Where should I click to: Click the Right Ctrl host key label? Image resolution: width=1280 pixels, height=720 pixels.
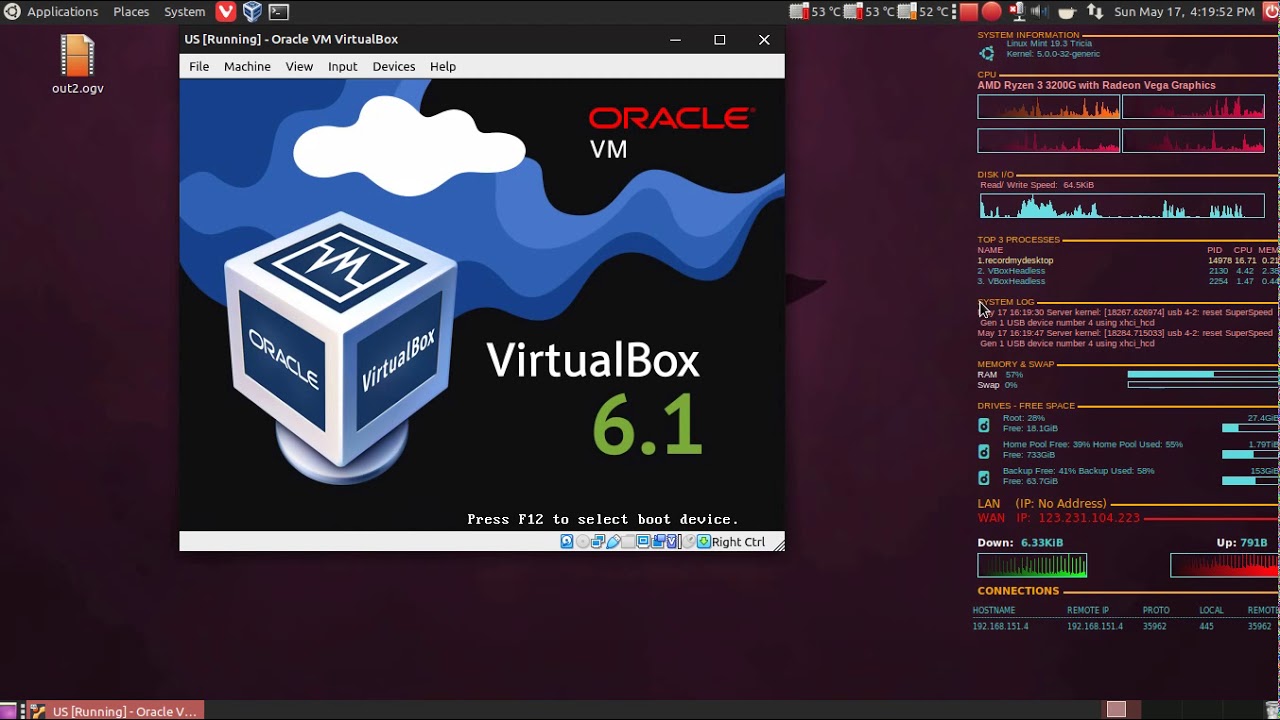(738, 542)
